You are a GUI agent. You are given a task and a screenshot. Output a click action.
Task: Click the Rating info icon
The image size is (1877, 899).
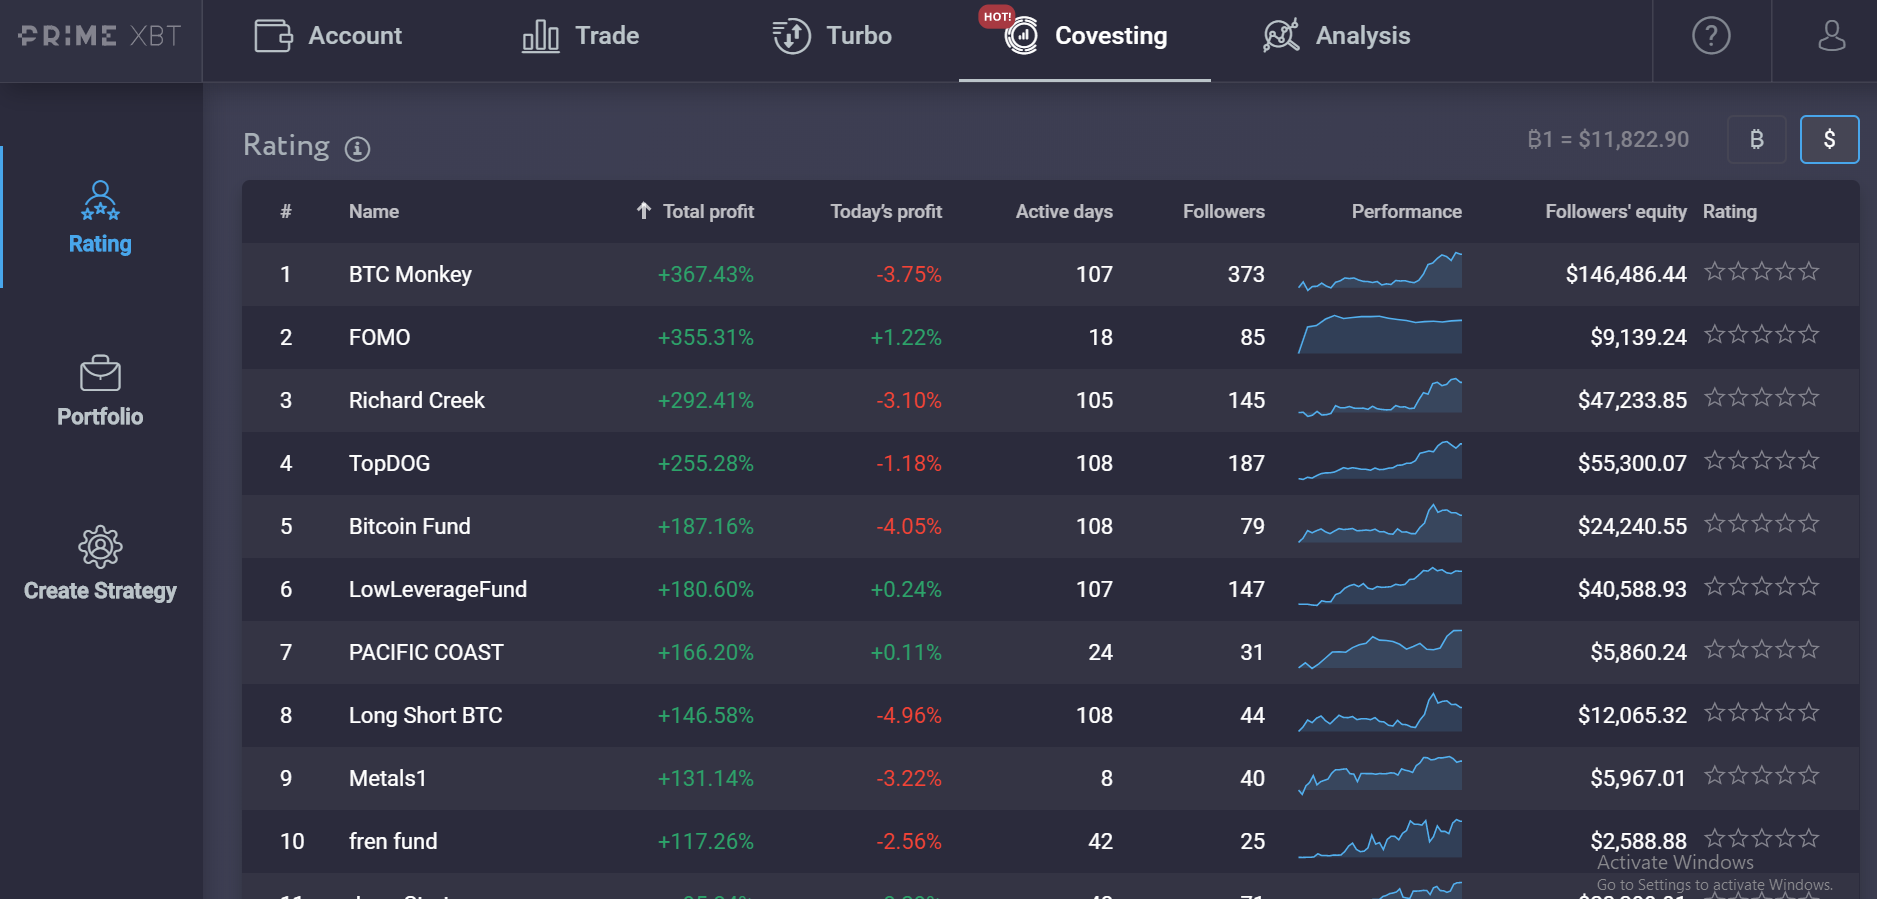(357, 149)
